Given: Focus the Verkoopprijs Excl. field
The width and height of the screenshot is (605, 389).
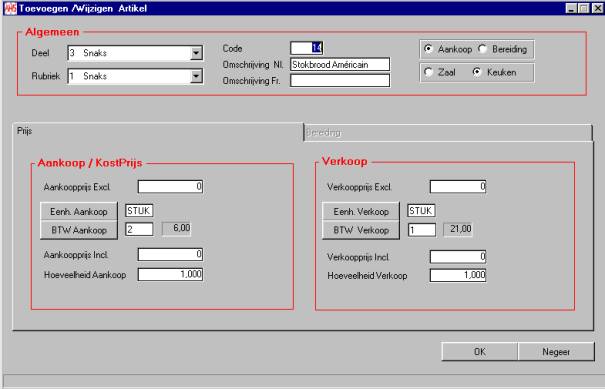Looking at the screenshot, I should 458,187.
